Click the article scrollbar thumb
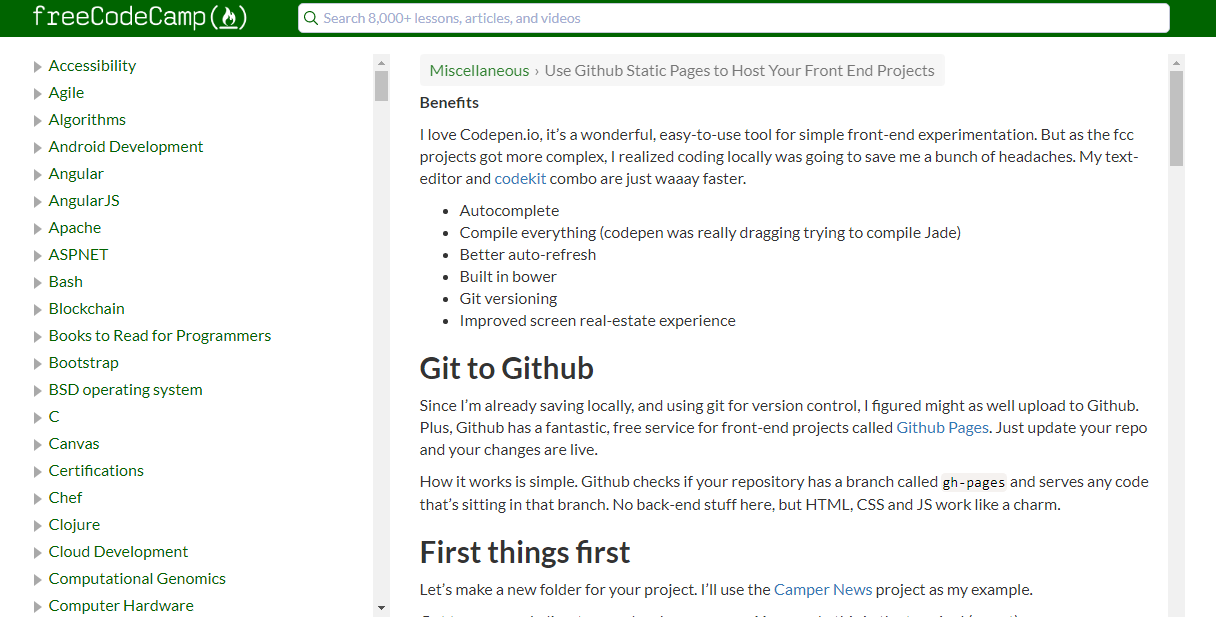The width and height of the screenshot is (1216, 617). coord(1176,118)
